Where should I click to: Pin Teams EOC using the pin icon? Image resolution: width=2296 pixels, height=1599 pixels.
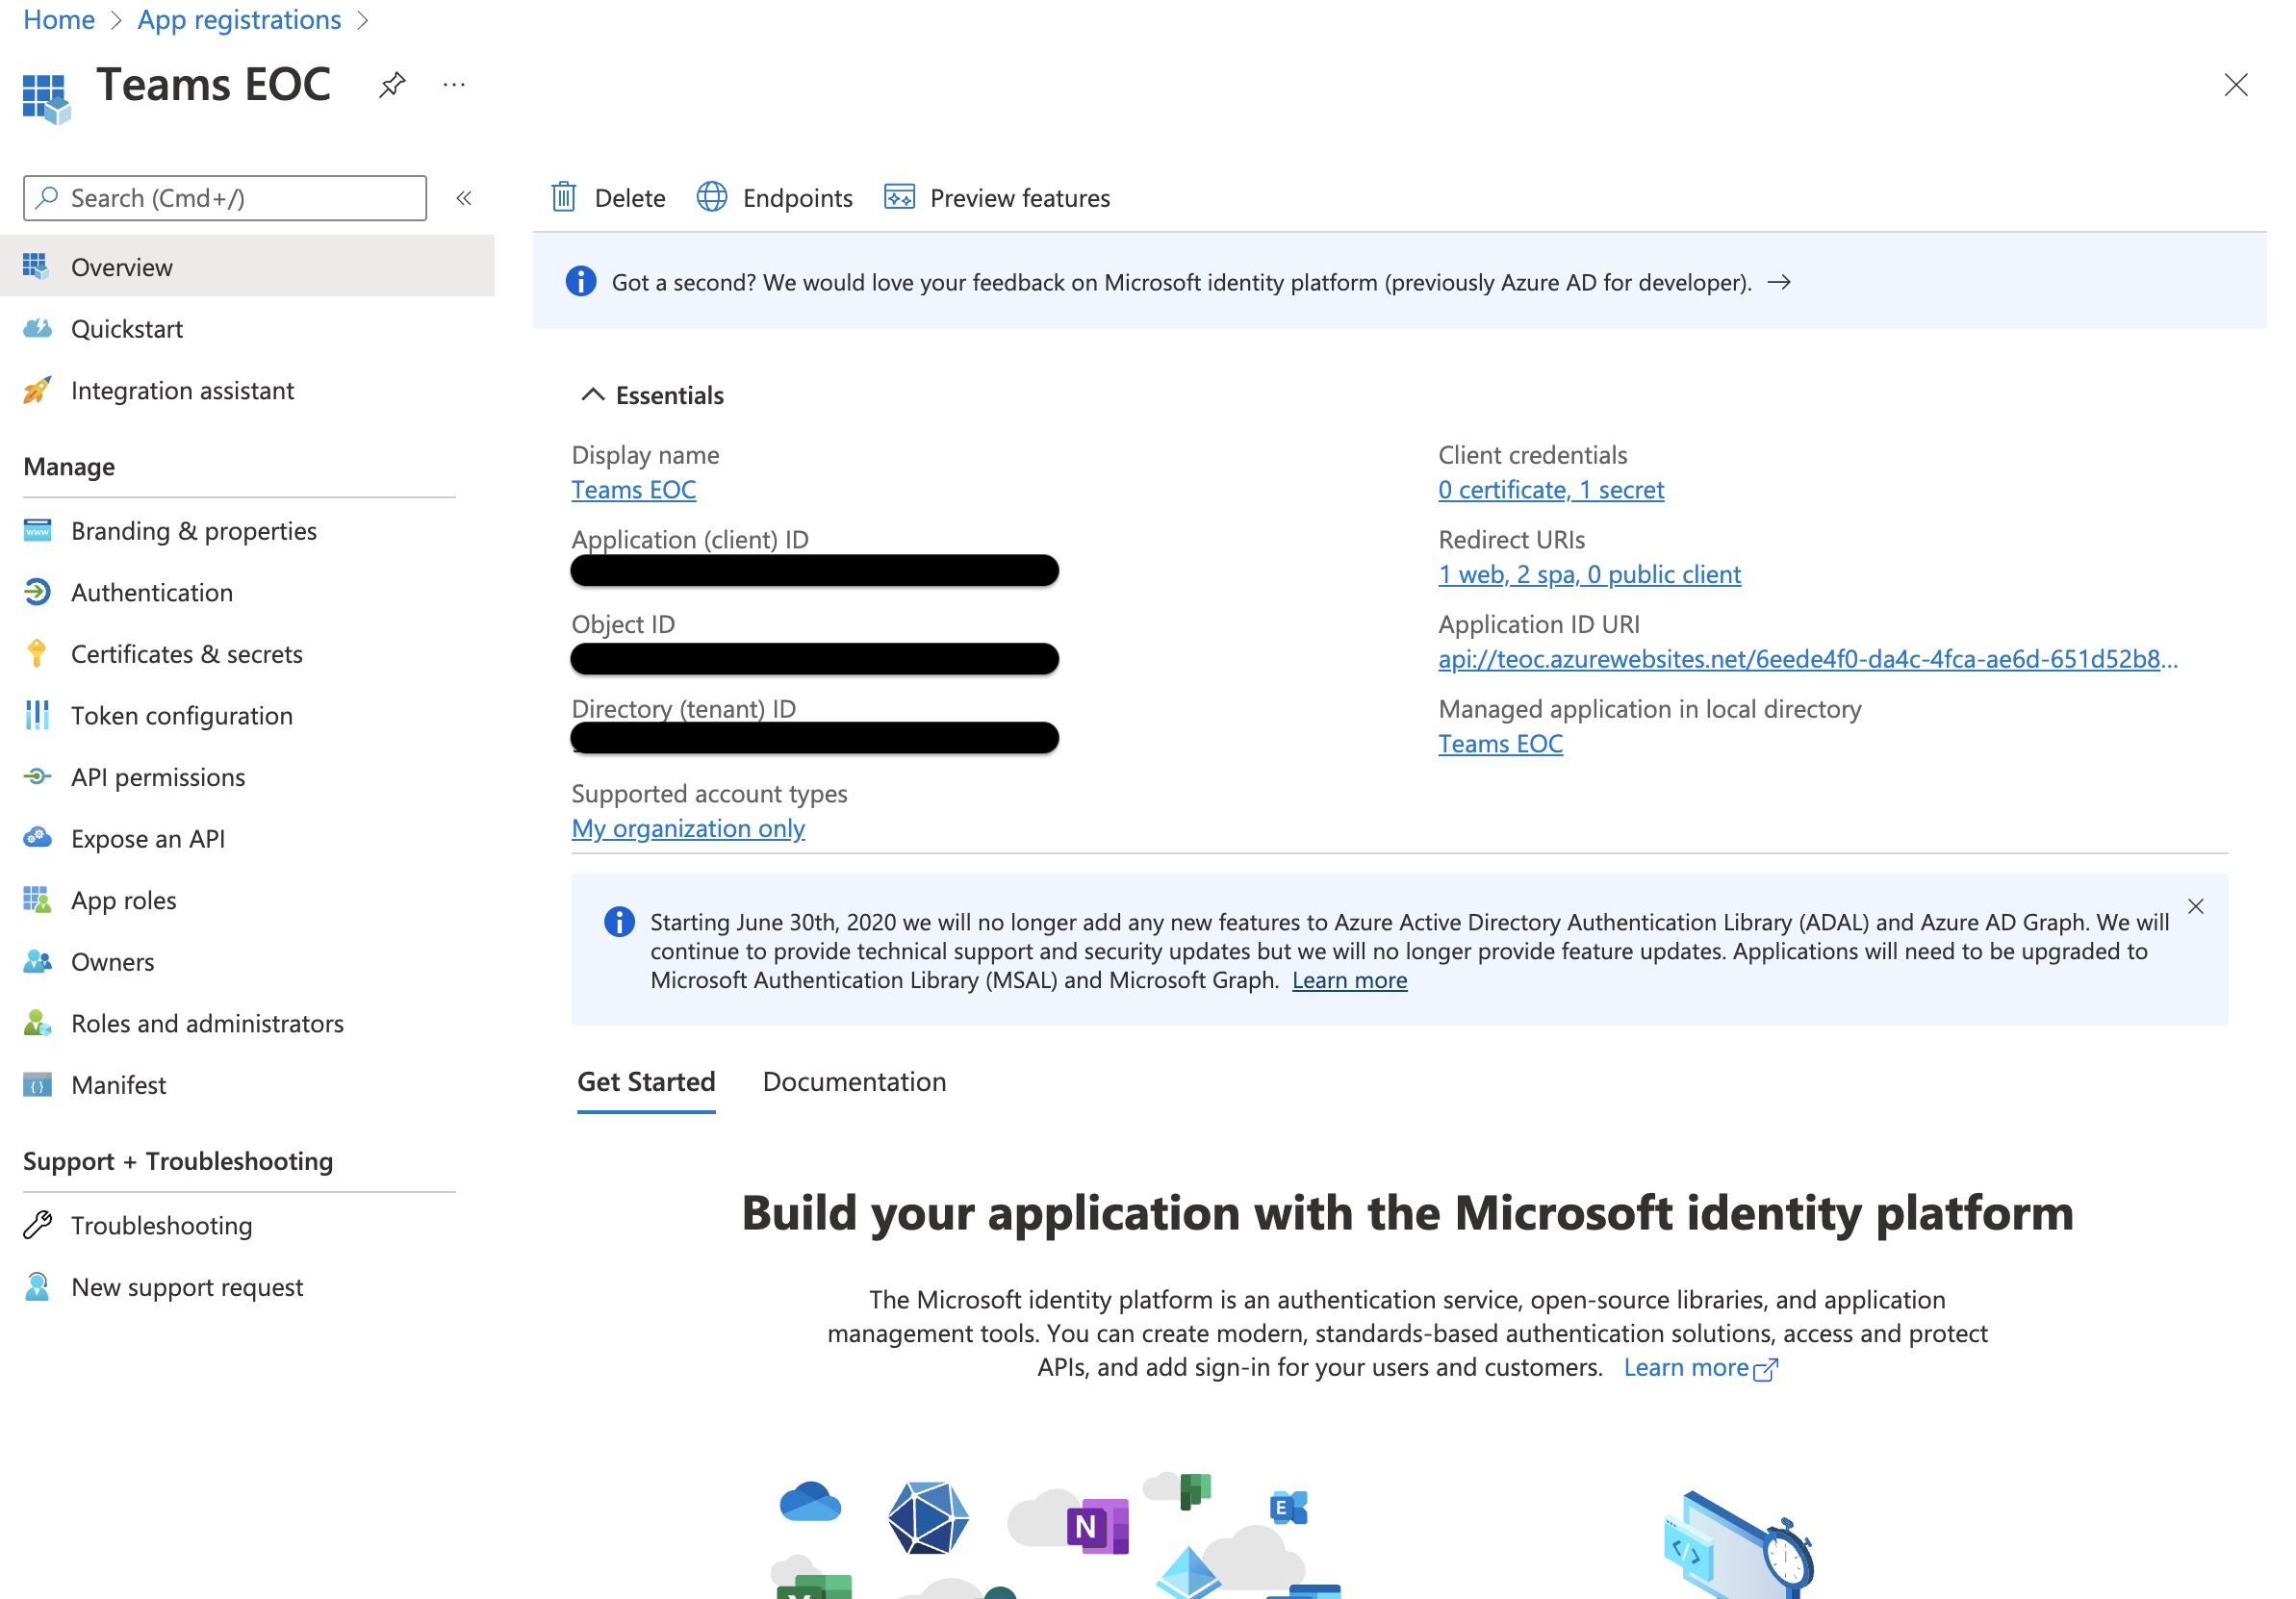[x=391, y=85]
